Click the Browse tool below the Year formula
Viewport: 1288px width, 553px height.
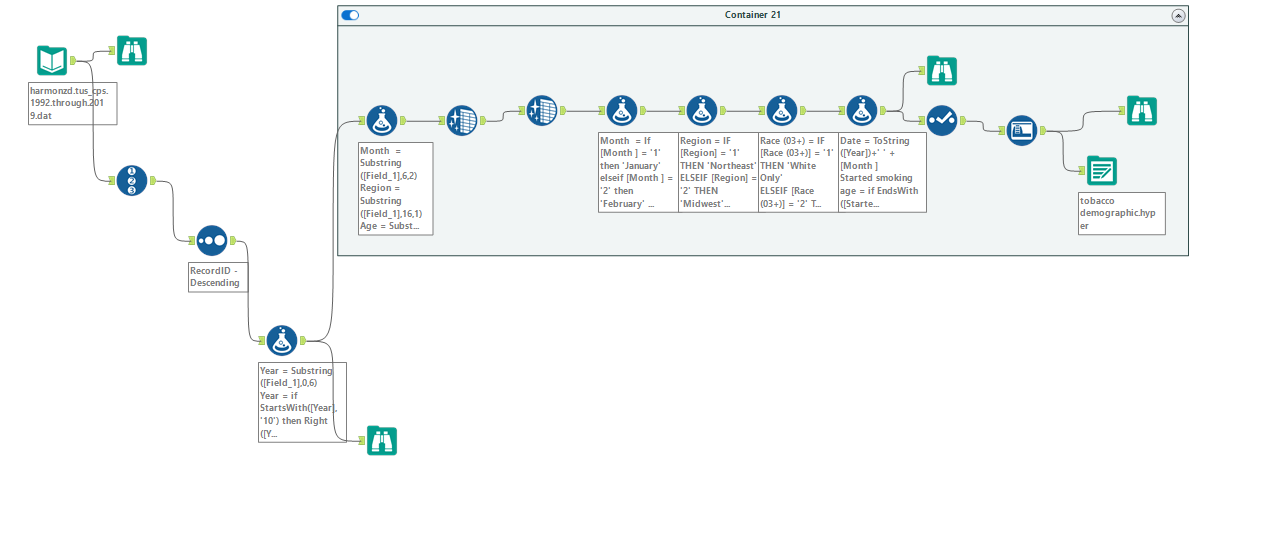click(382, 441)
